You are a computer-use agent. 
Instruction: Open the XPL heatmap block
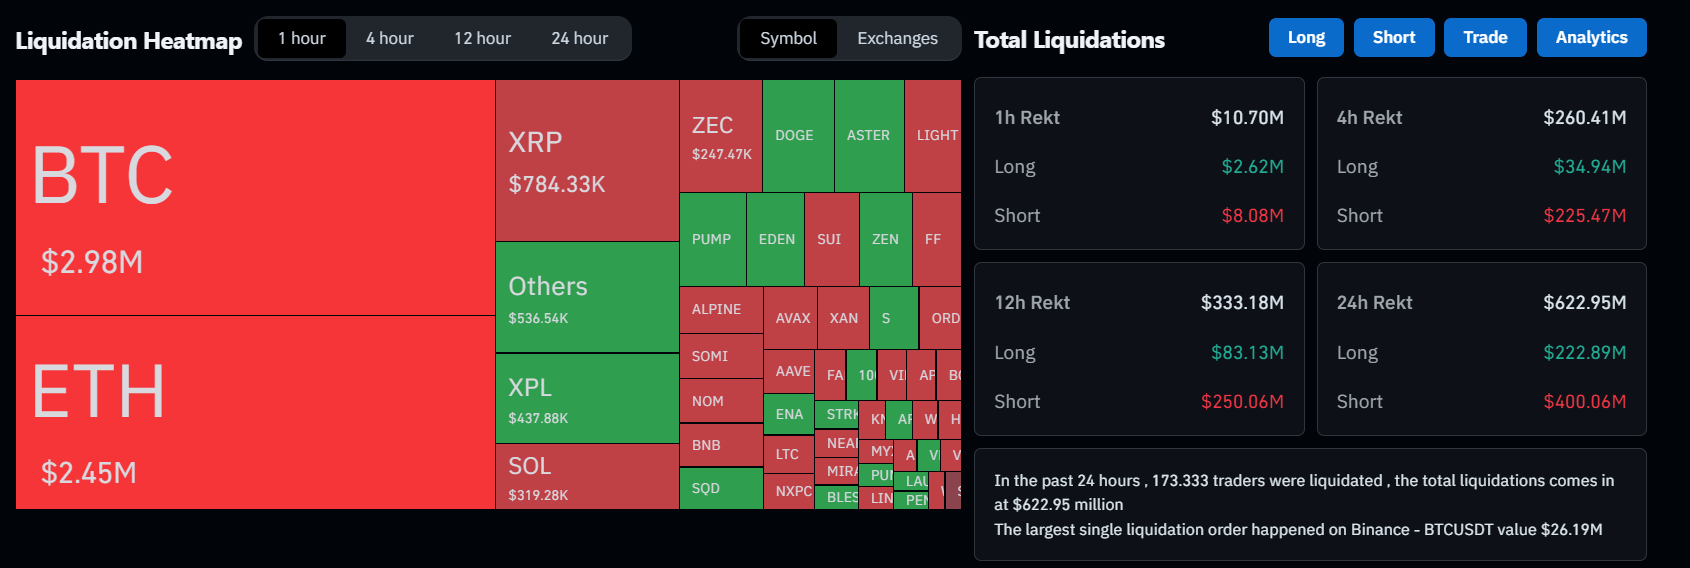tap(587, 398)
